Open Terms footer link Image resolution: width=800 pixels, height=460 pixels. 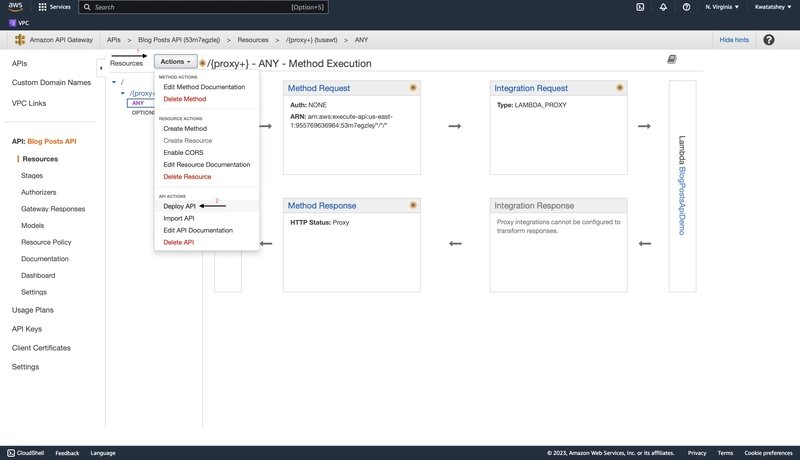coord(725,453)
